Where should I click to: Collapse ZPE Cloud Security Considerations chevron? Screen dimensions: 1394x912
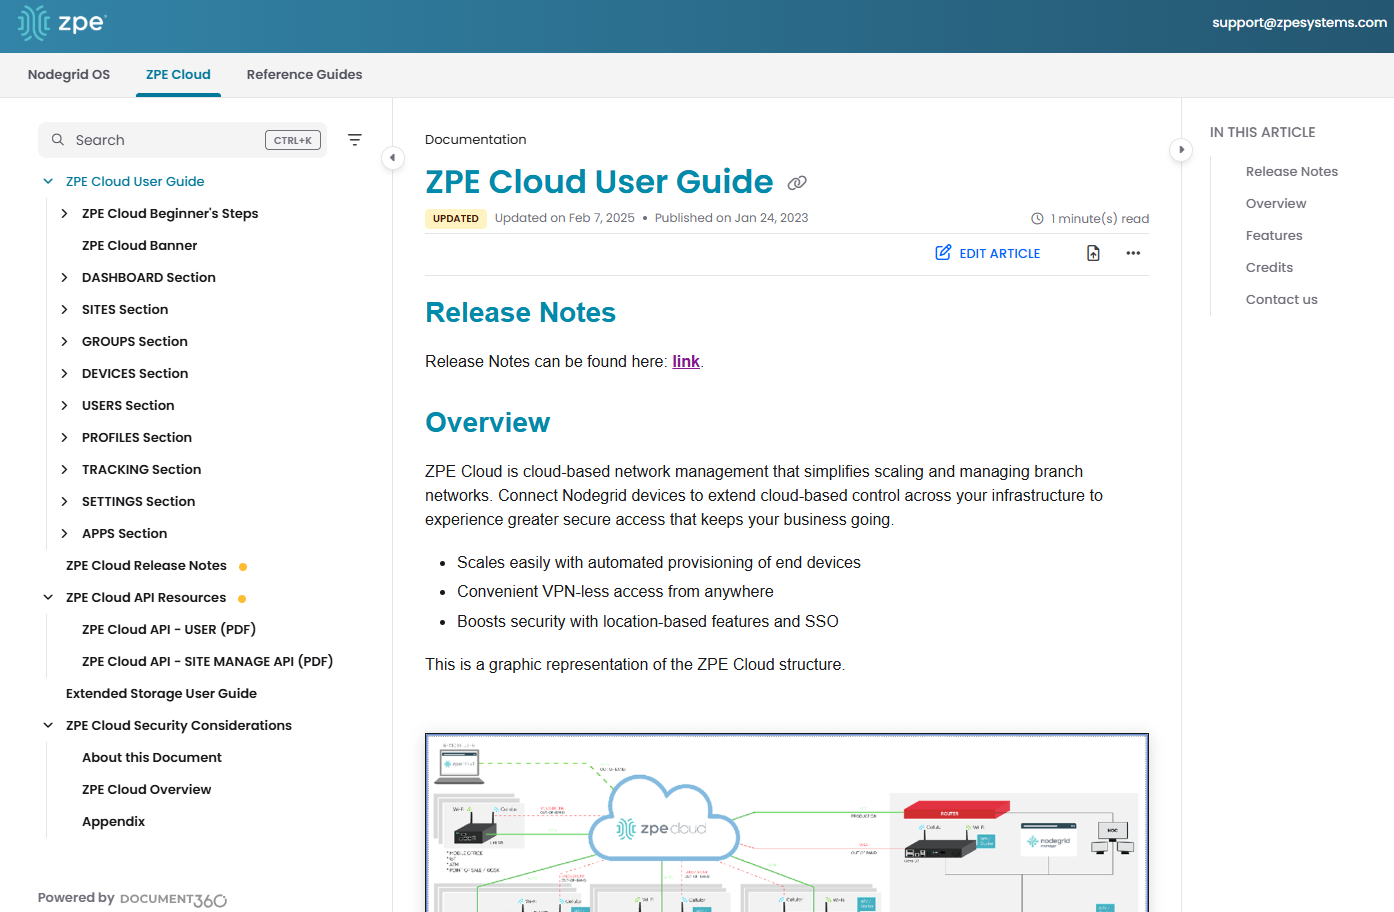tap(48, 725)
